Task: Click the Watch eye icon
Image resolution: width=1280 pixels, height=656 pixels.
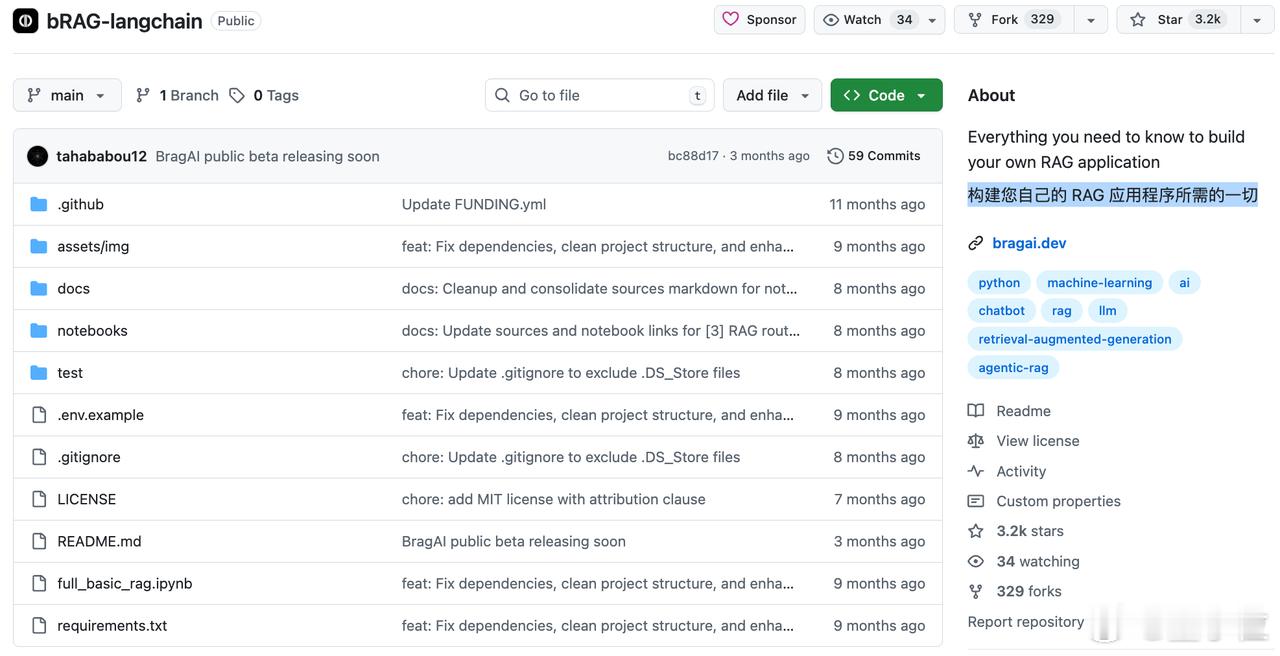Action: [831, 20]
